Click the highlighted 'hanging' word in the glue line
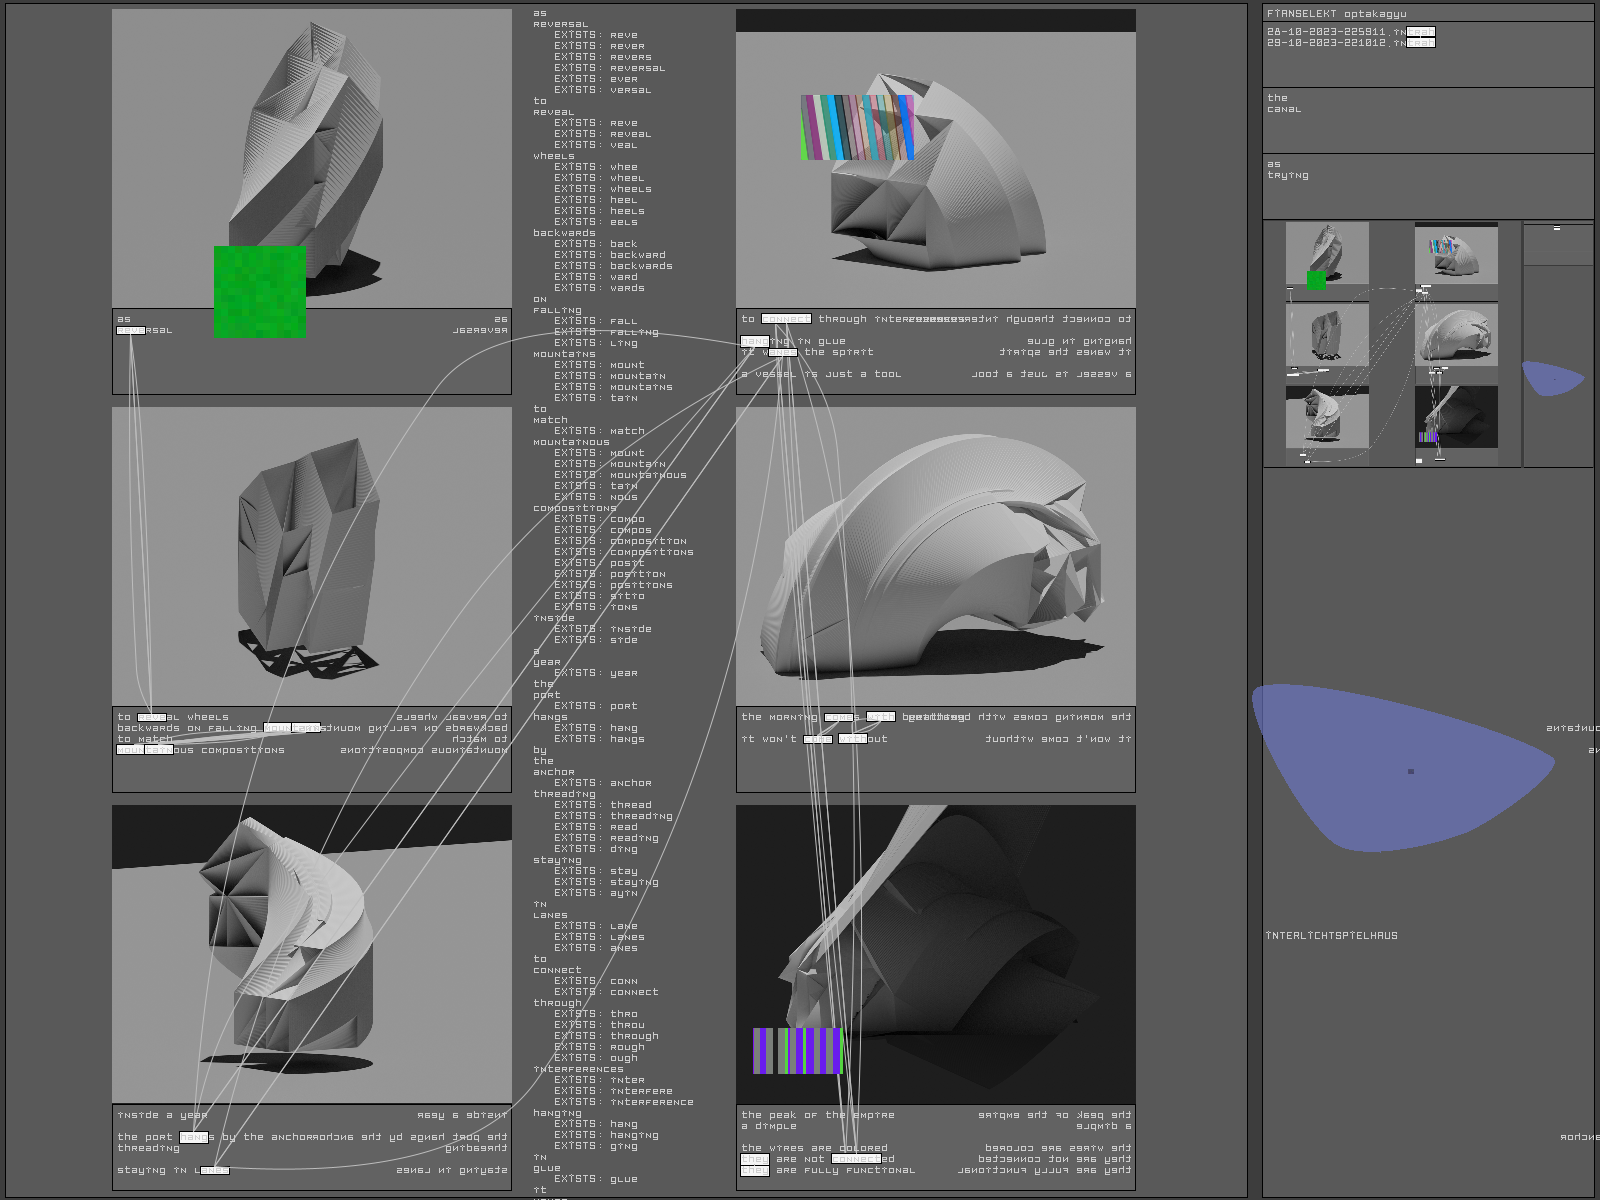The image size is (1600, 1200). (x=755, y=341)
